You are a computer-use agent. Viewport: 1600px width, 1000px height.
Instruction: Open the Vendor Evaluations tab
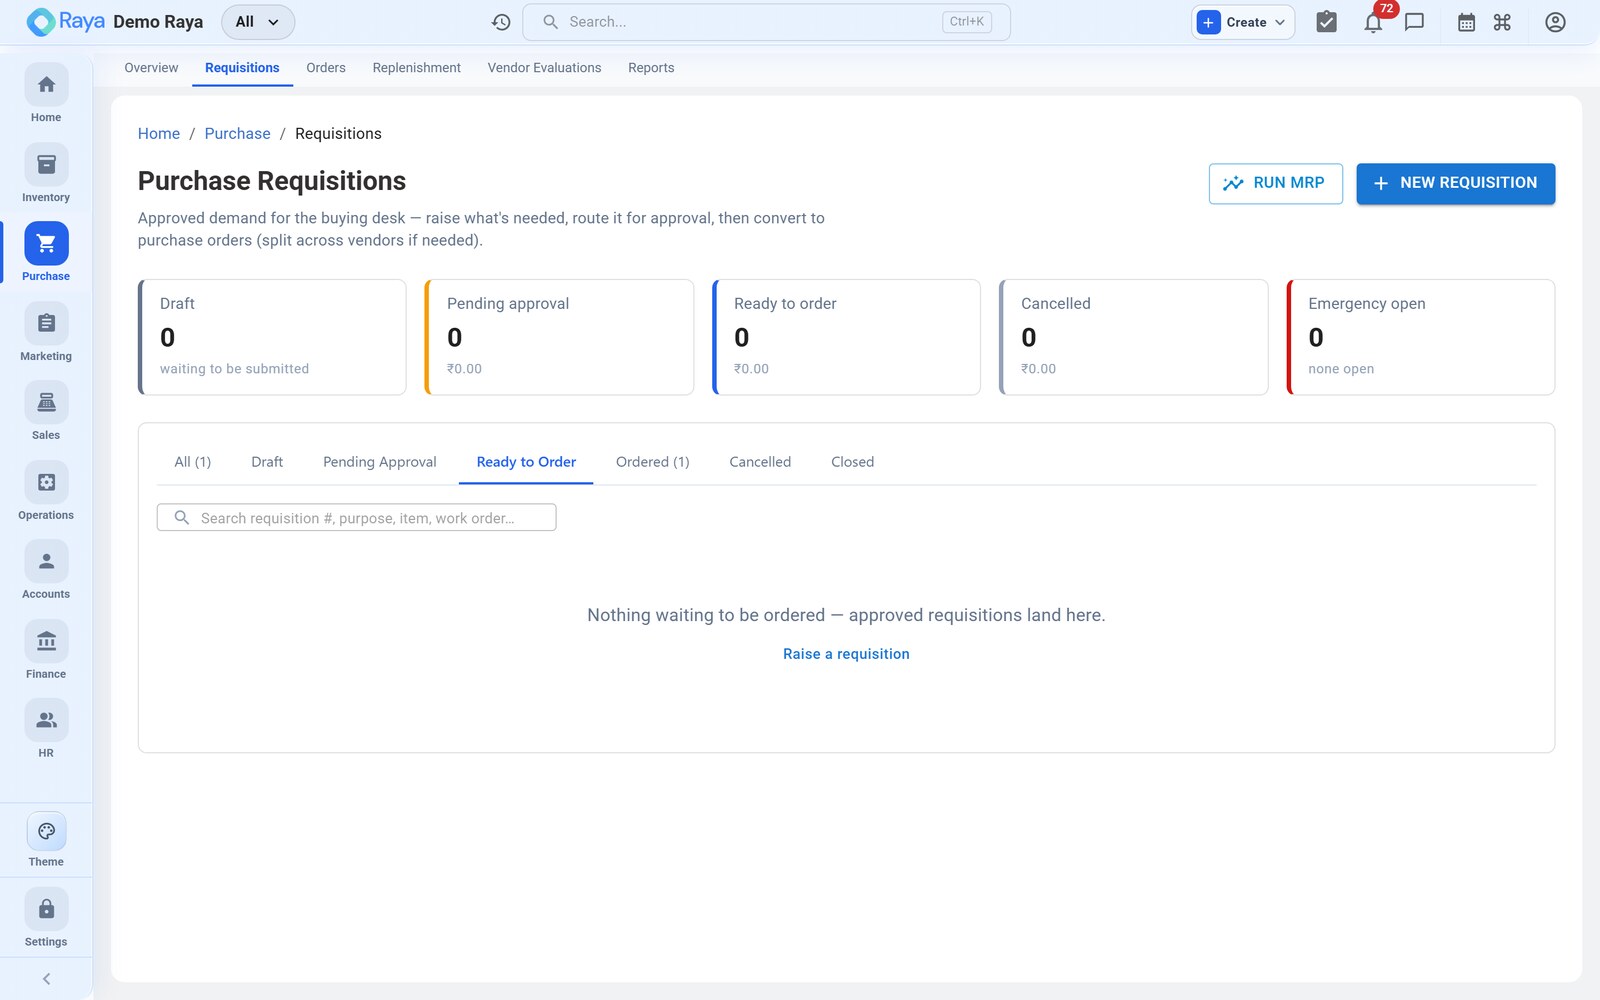[544, 68]
